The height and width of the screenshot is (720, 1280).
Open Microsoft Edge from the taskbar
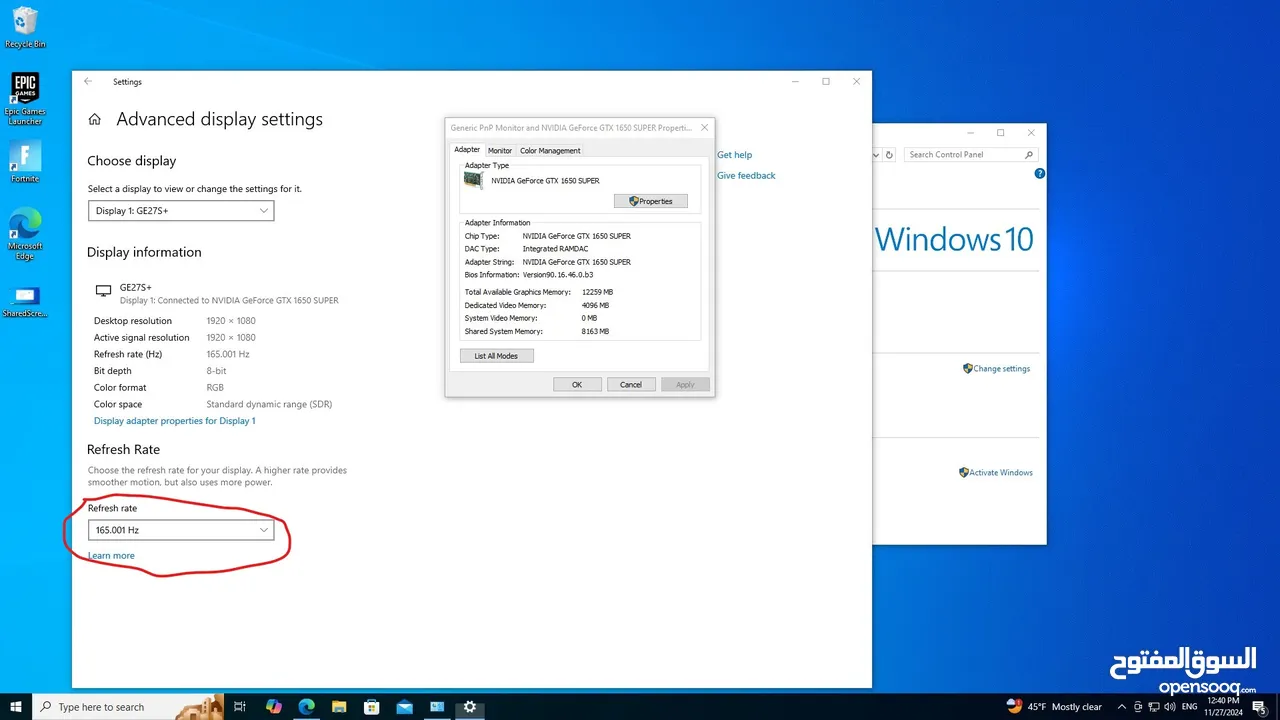(306, 707)
